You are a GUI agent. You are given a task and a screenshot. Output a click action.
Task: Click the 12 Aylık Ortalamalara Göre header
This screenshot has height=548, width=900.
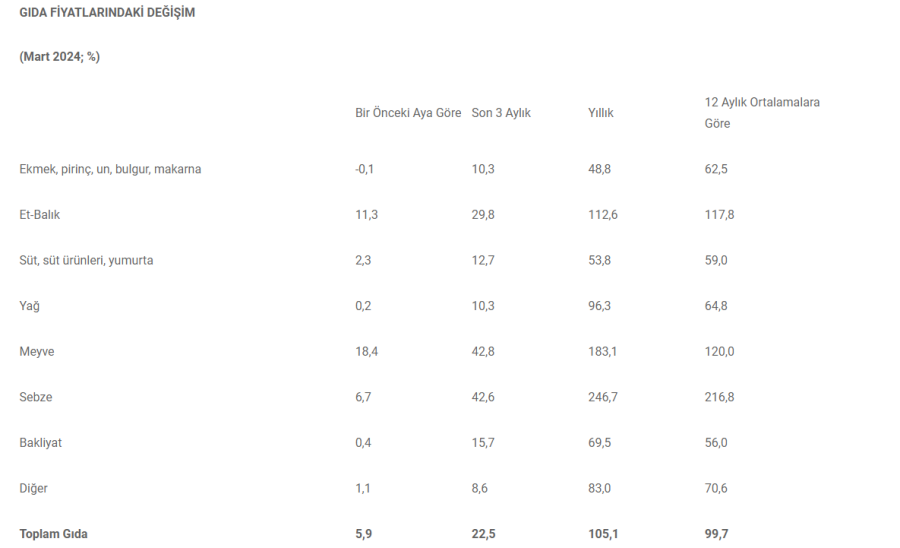pos(762,113)
